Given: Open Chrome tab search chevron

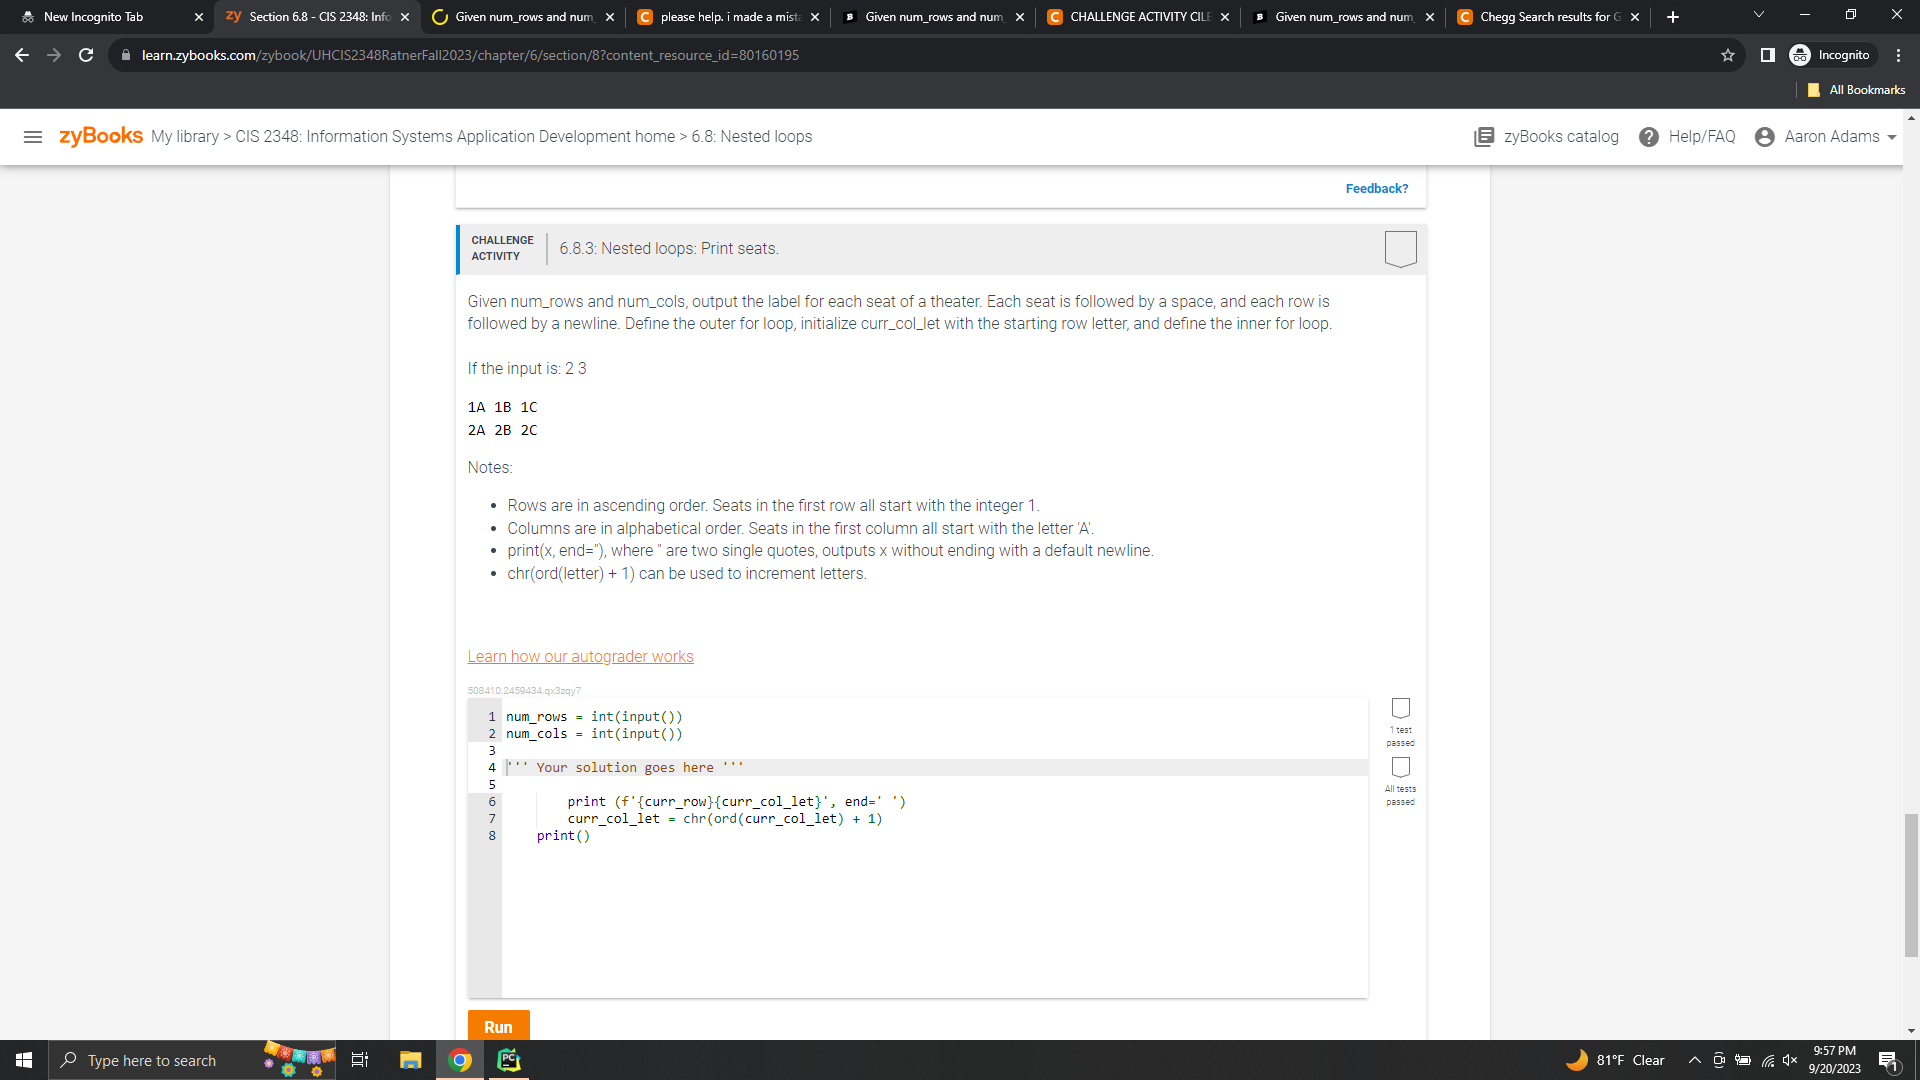Looking at the screenshot, I should pos(1758,16).
